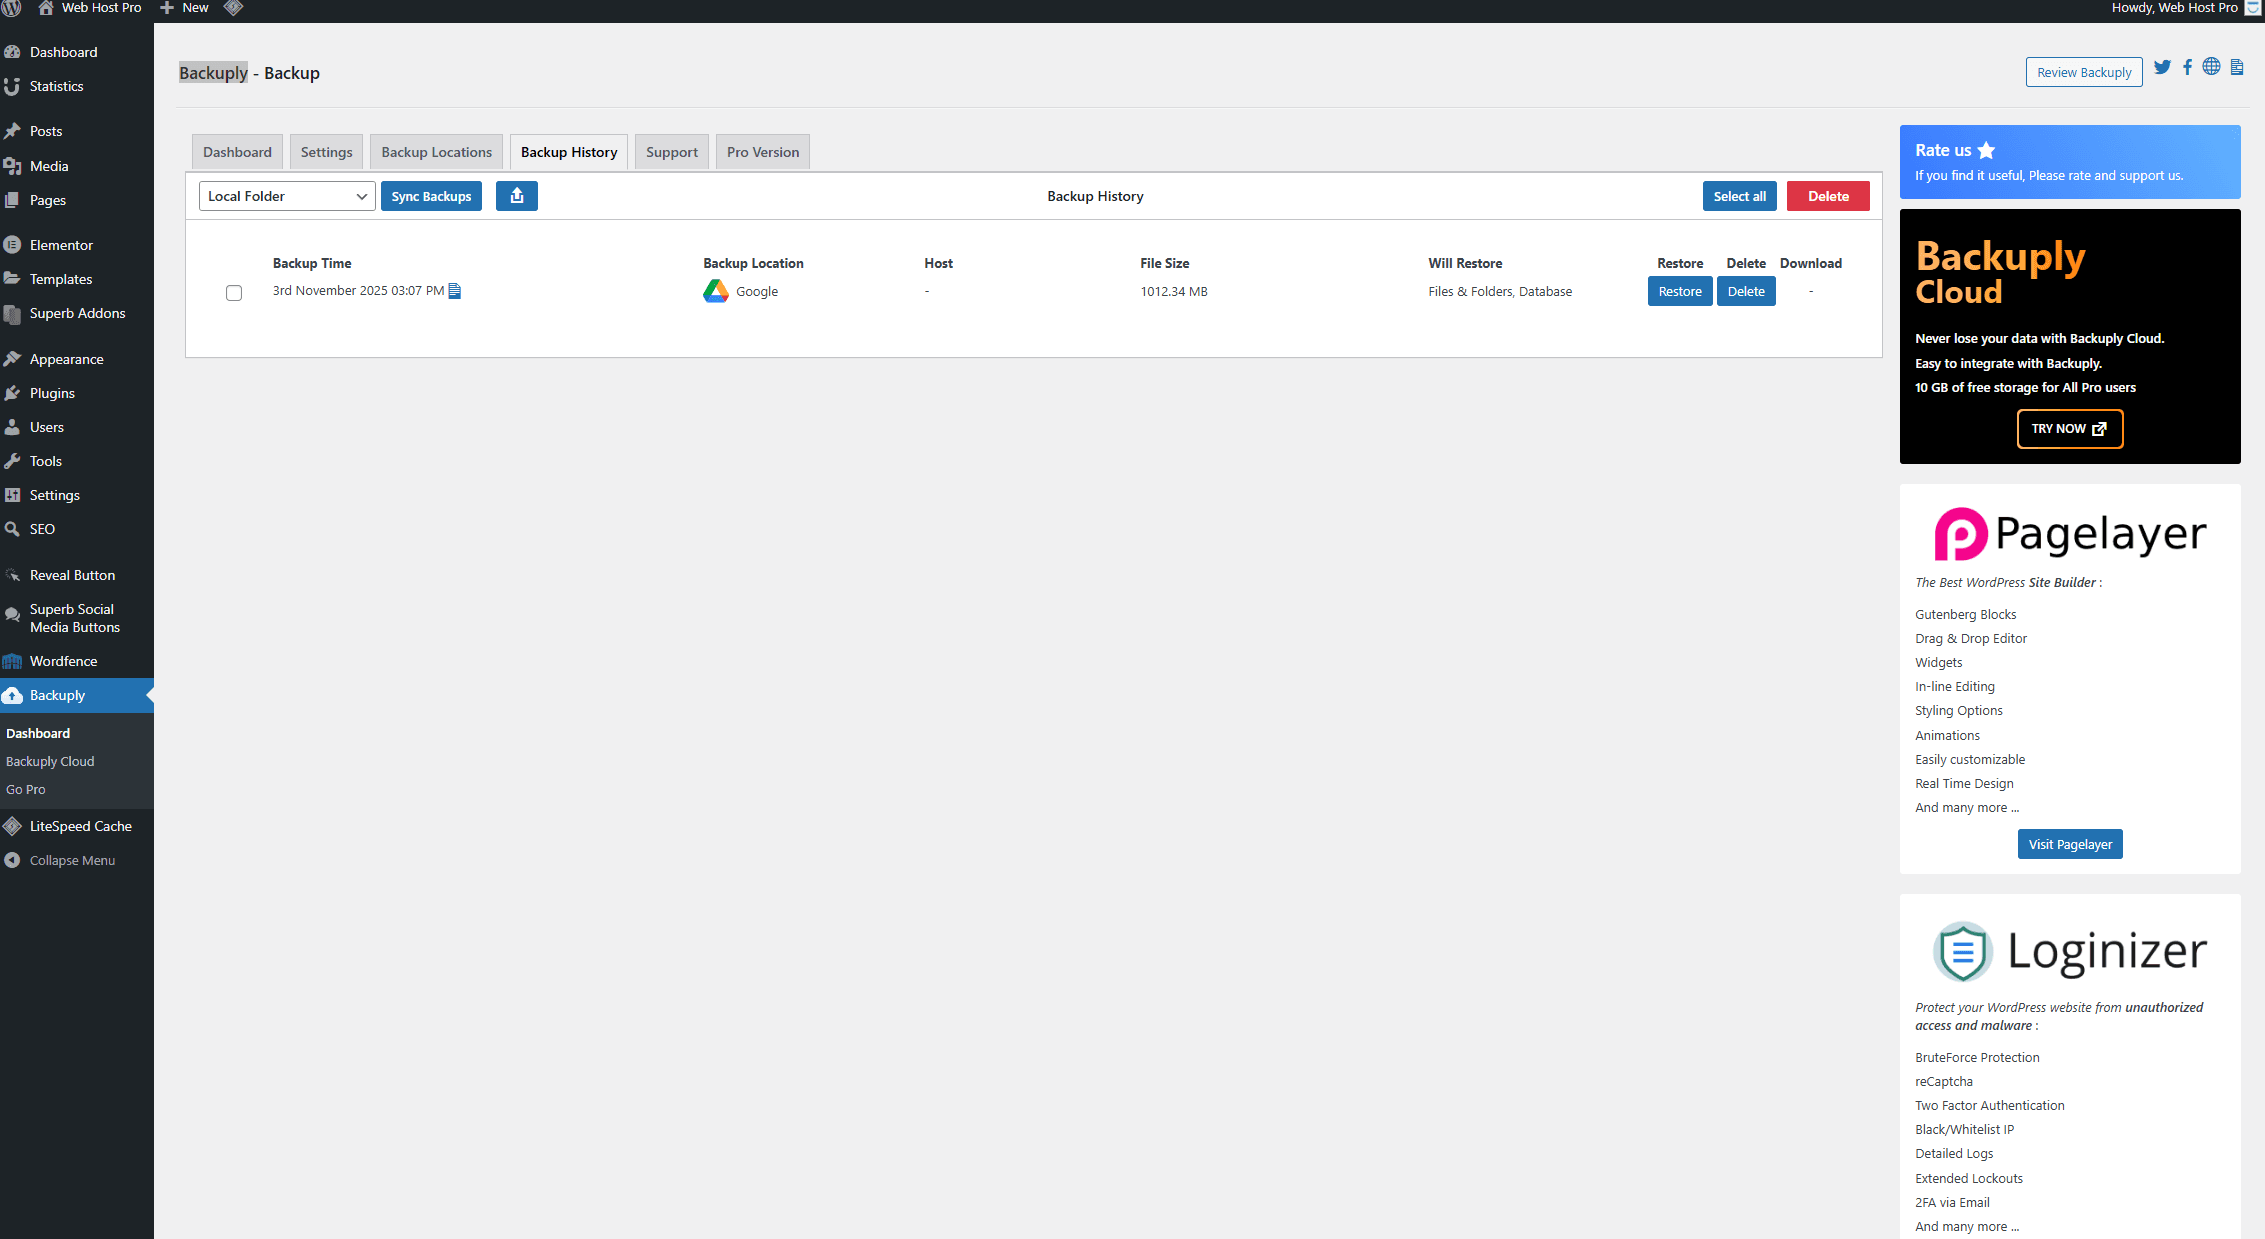Open the backup log file icon

point(455,291)
